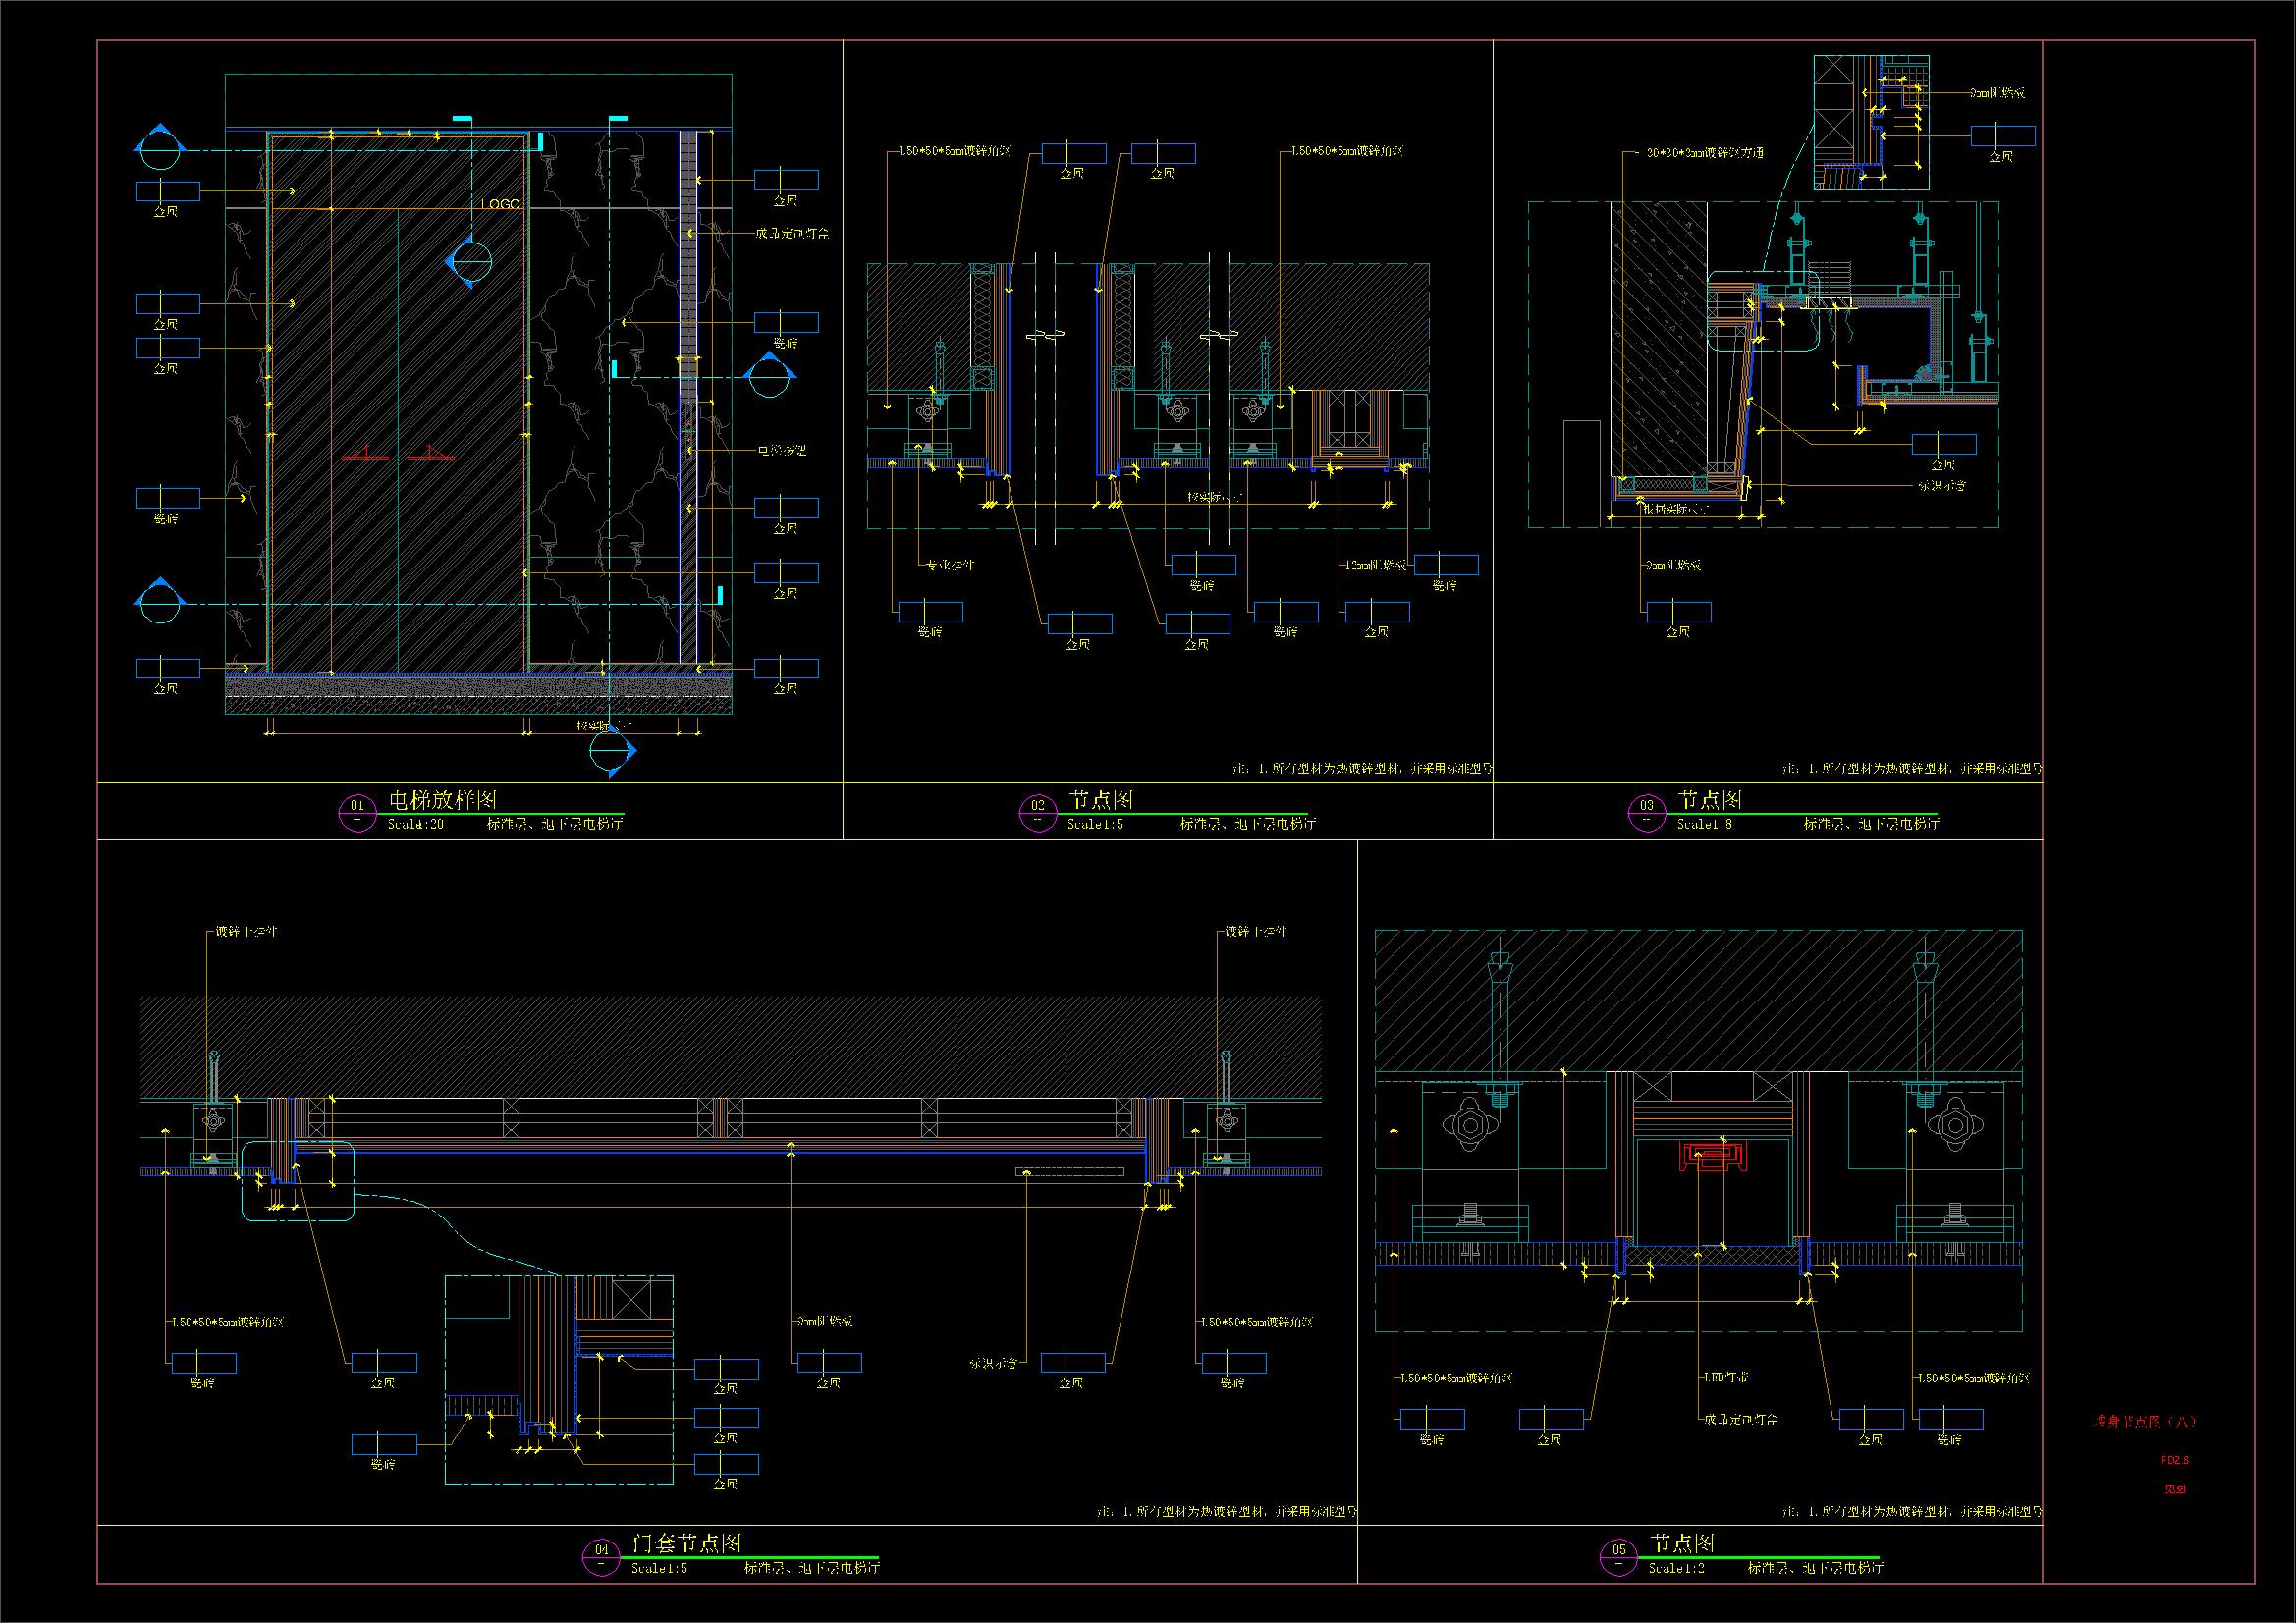This screenshot has width=2296, height=1623.
Task: Select the 9mm阻燃板 label in drawing 04
Action: [x=827, y=1321]
